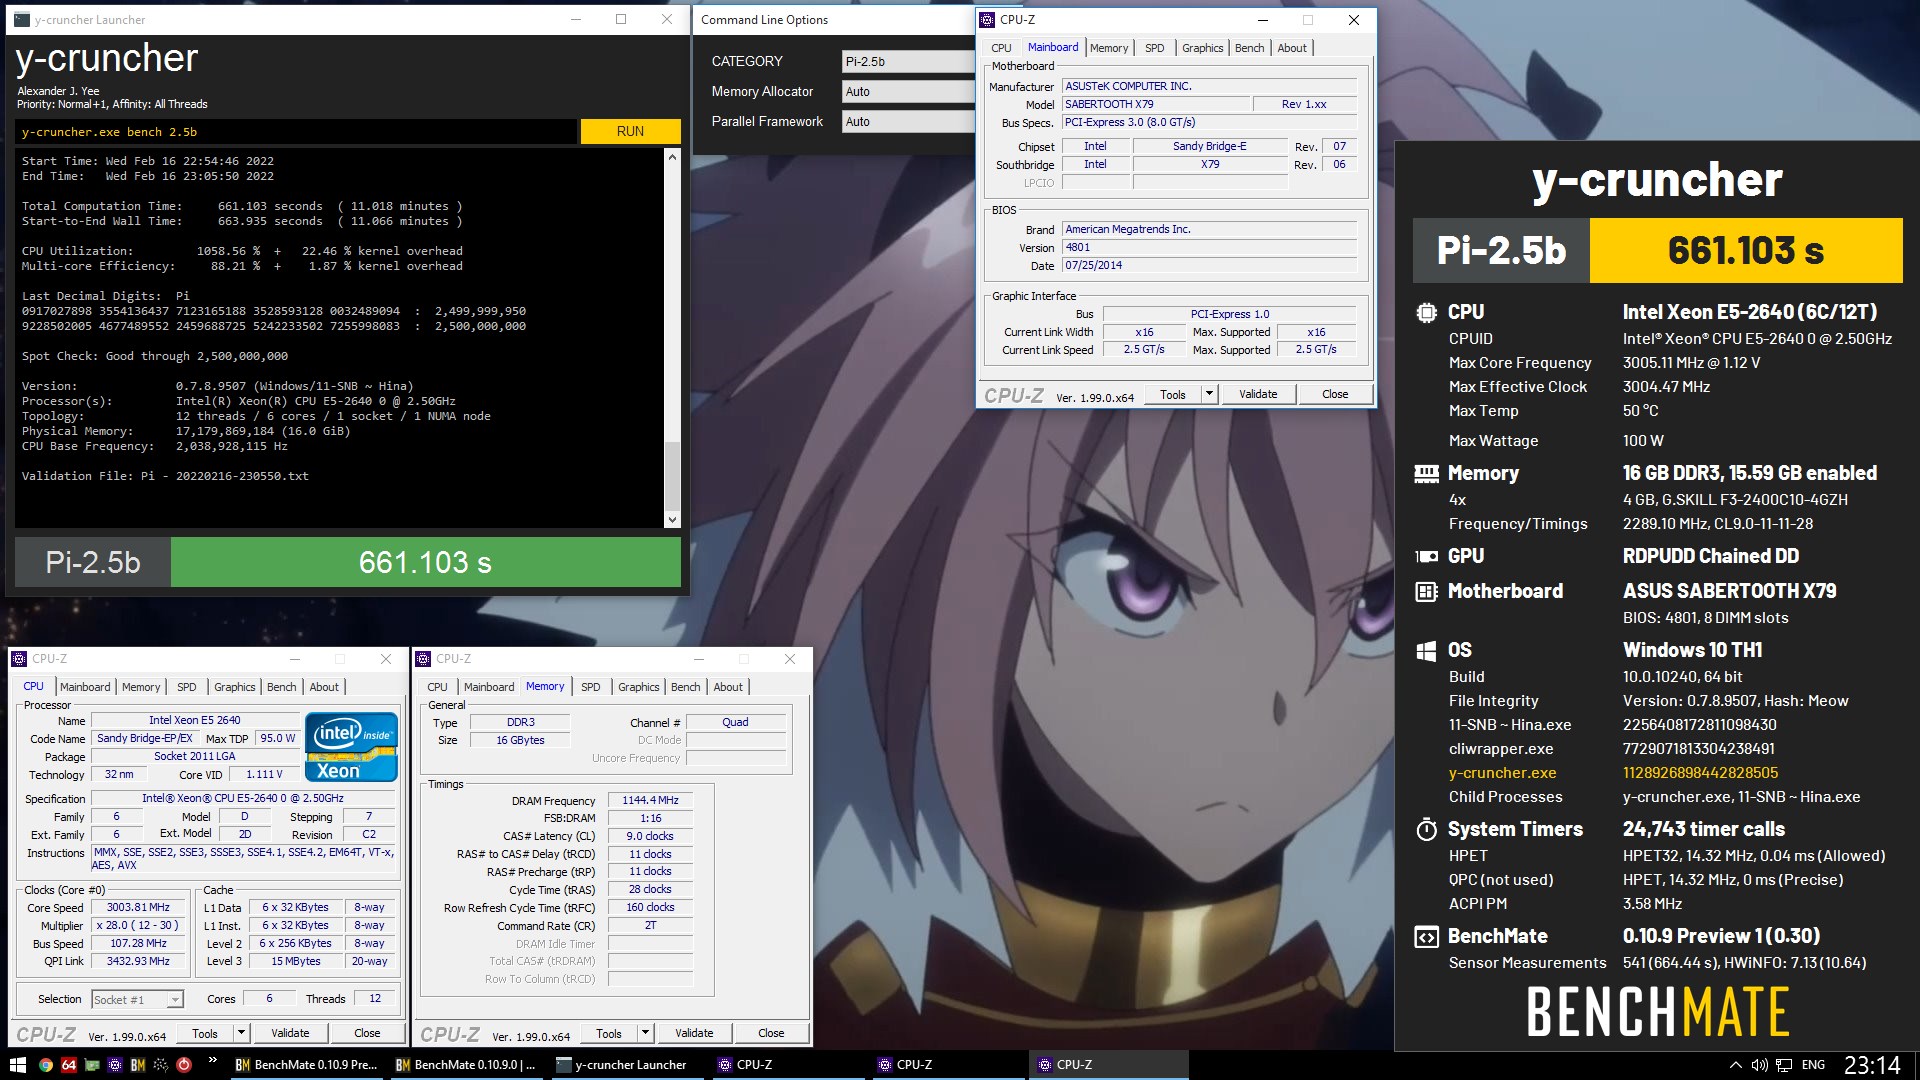This screenshot has width=1920, height=1080.
Task: Open the Graphics tab in the Memory tab CPU-Z window
Action: (x=639, y=687)
